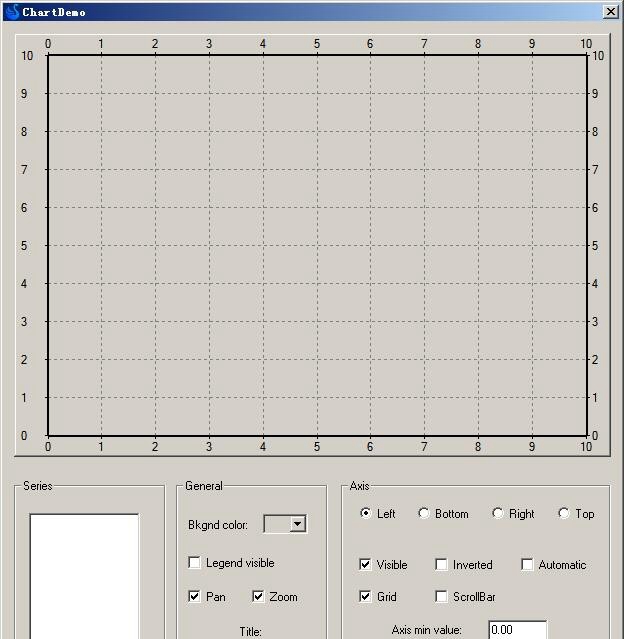Click the 'Bkgnd color:' label

pos(218,525)
